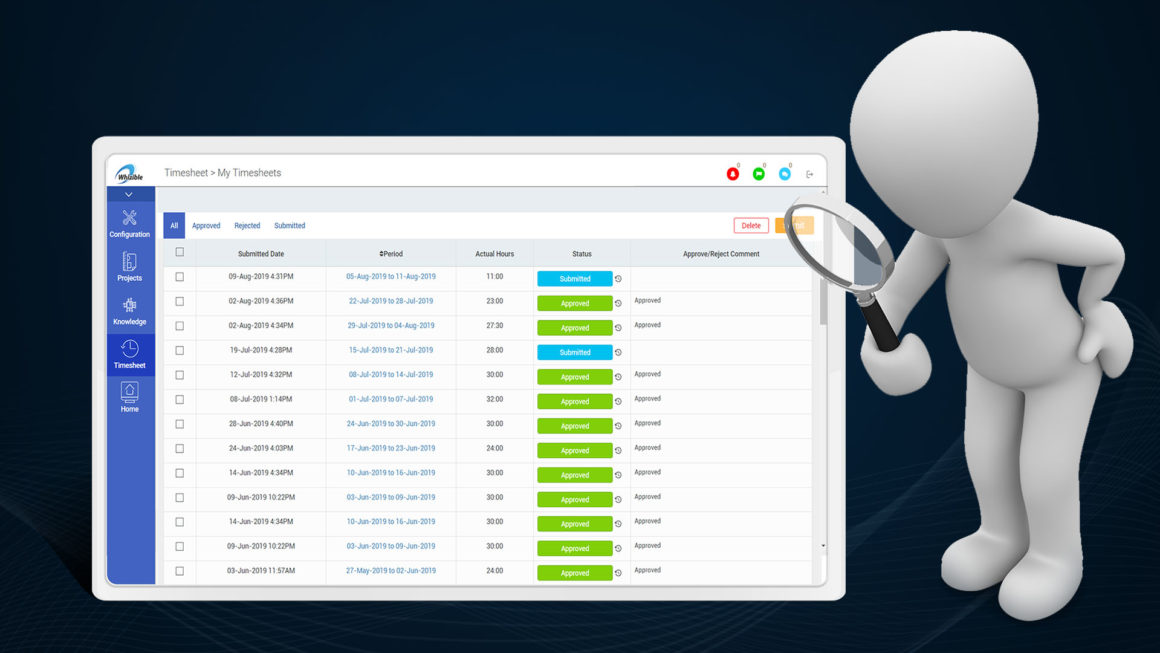Toggle the select-all checkbox in table header
The height and width of the screenshot is (653, 1160).
(x=180, y=253)
